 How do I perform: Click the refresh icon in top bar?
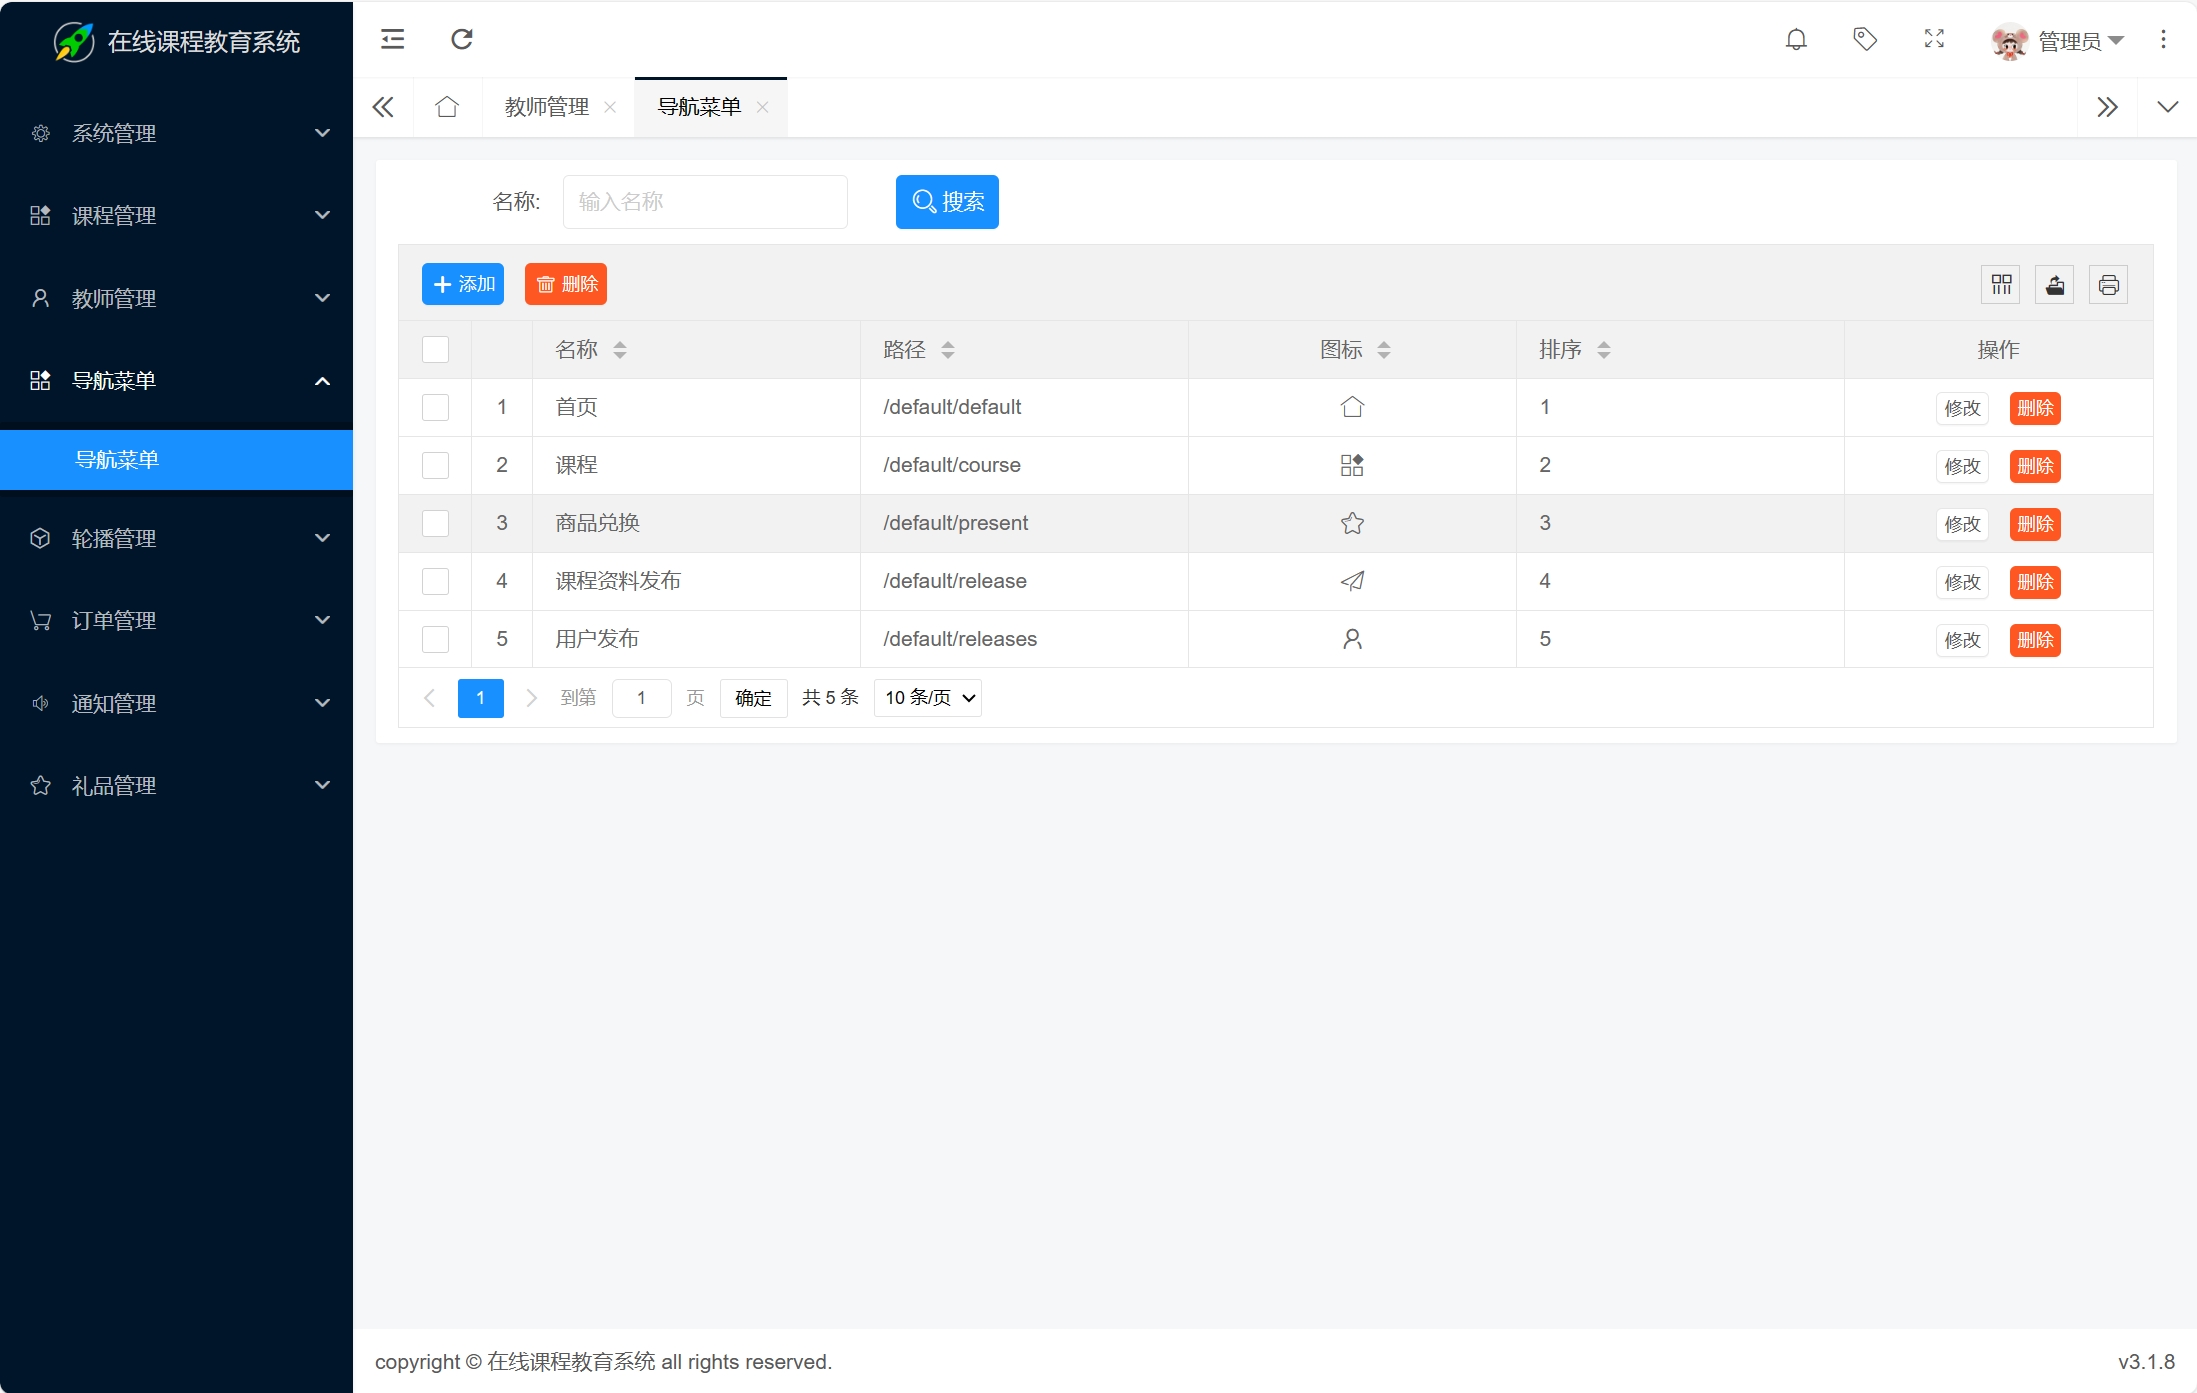click(x=461, y=40)
